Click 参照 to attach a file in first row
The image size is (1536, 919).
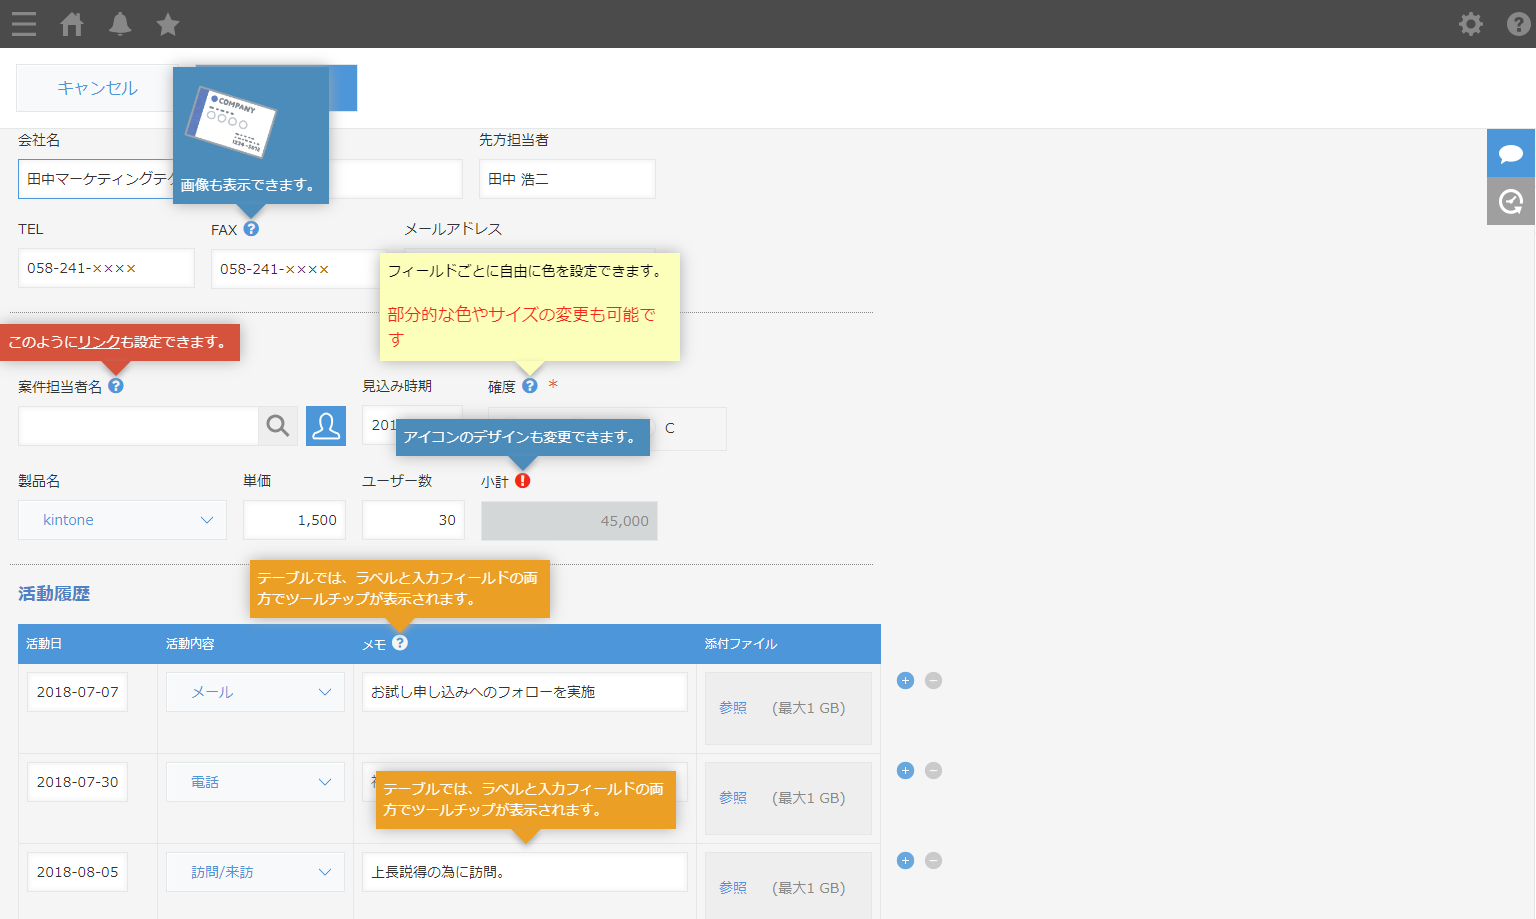pyautogui.click(x=732, y=707)
